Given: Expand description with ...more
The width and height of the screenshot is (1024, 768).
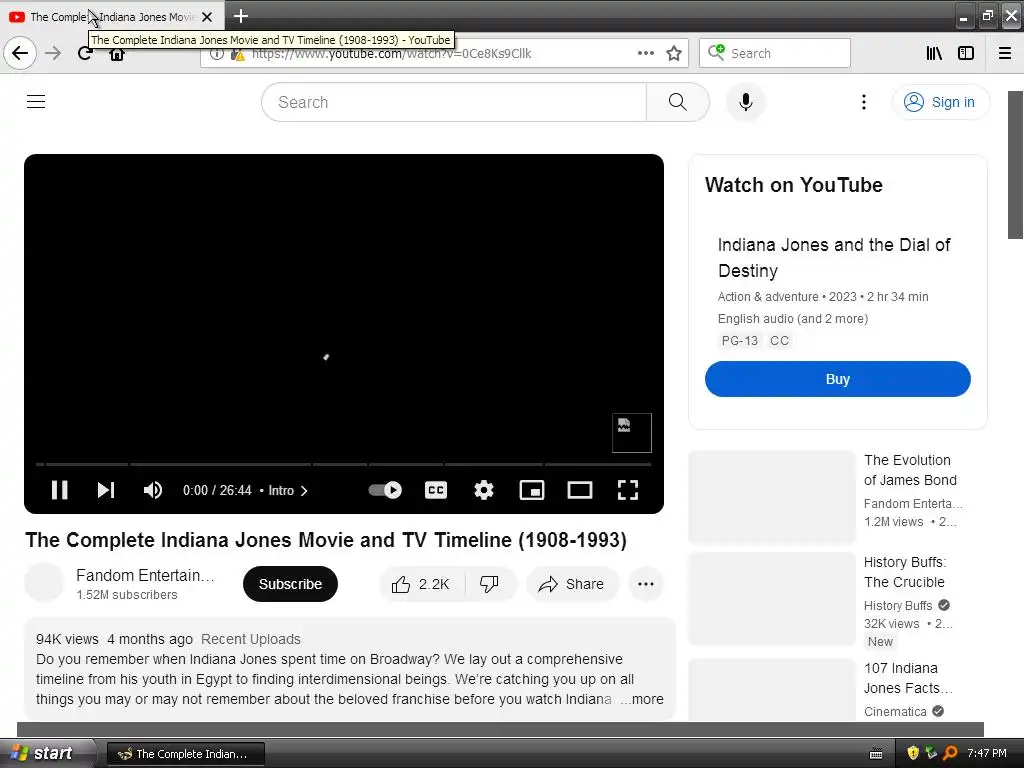Looking at the screenshot, I should tap(642, 699).
